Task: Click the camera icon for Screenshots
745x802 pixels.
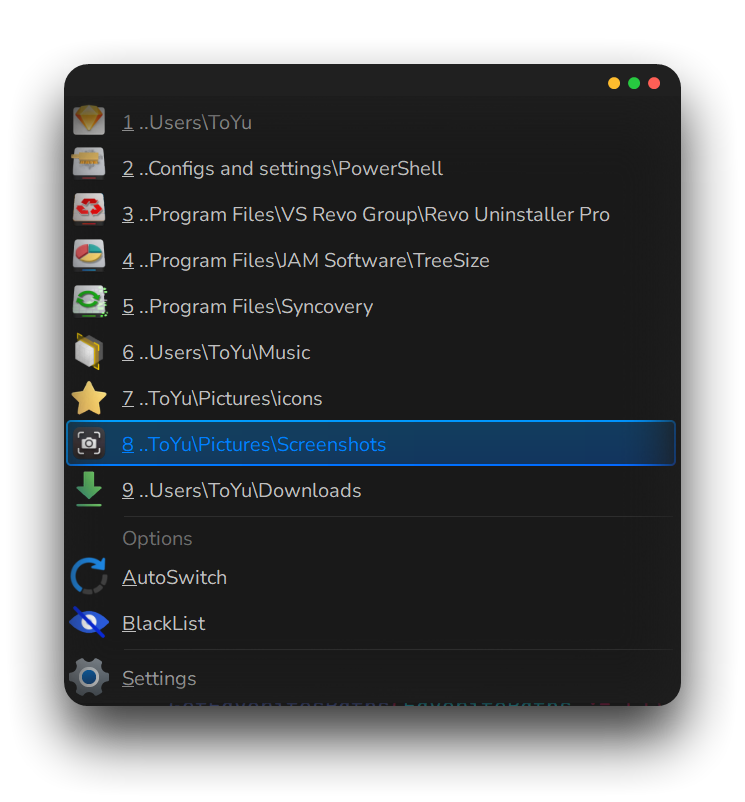Action: [x=89, y=443]
